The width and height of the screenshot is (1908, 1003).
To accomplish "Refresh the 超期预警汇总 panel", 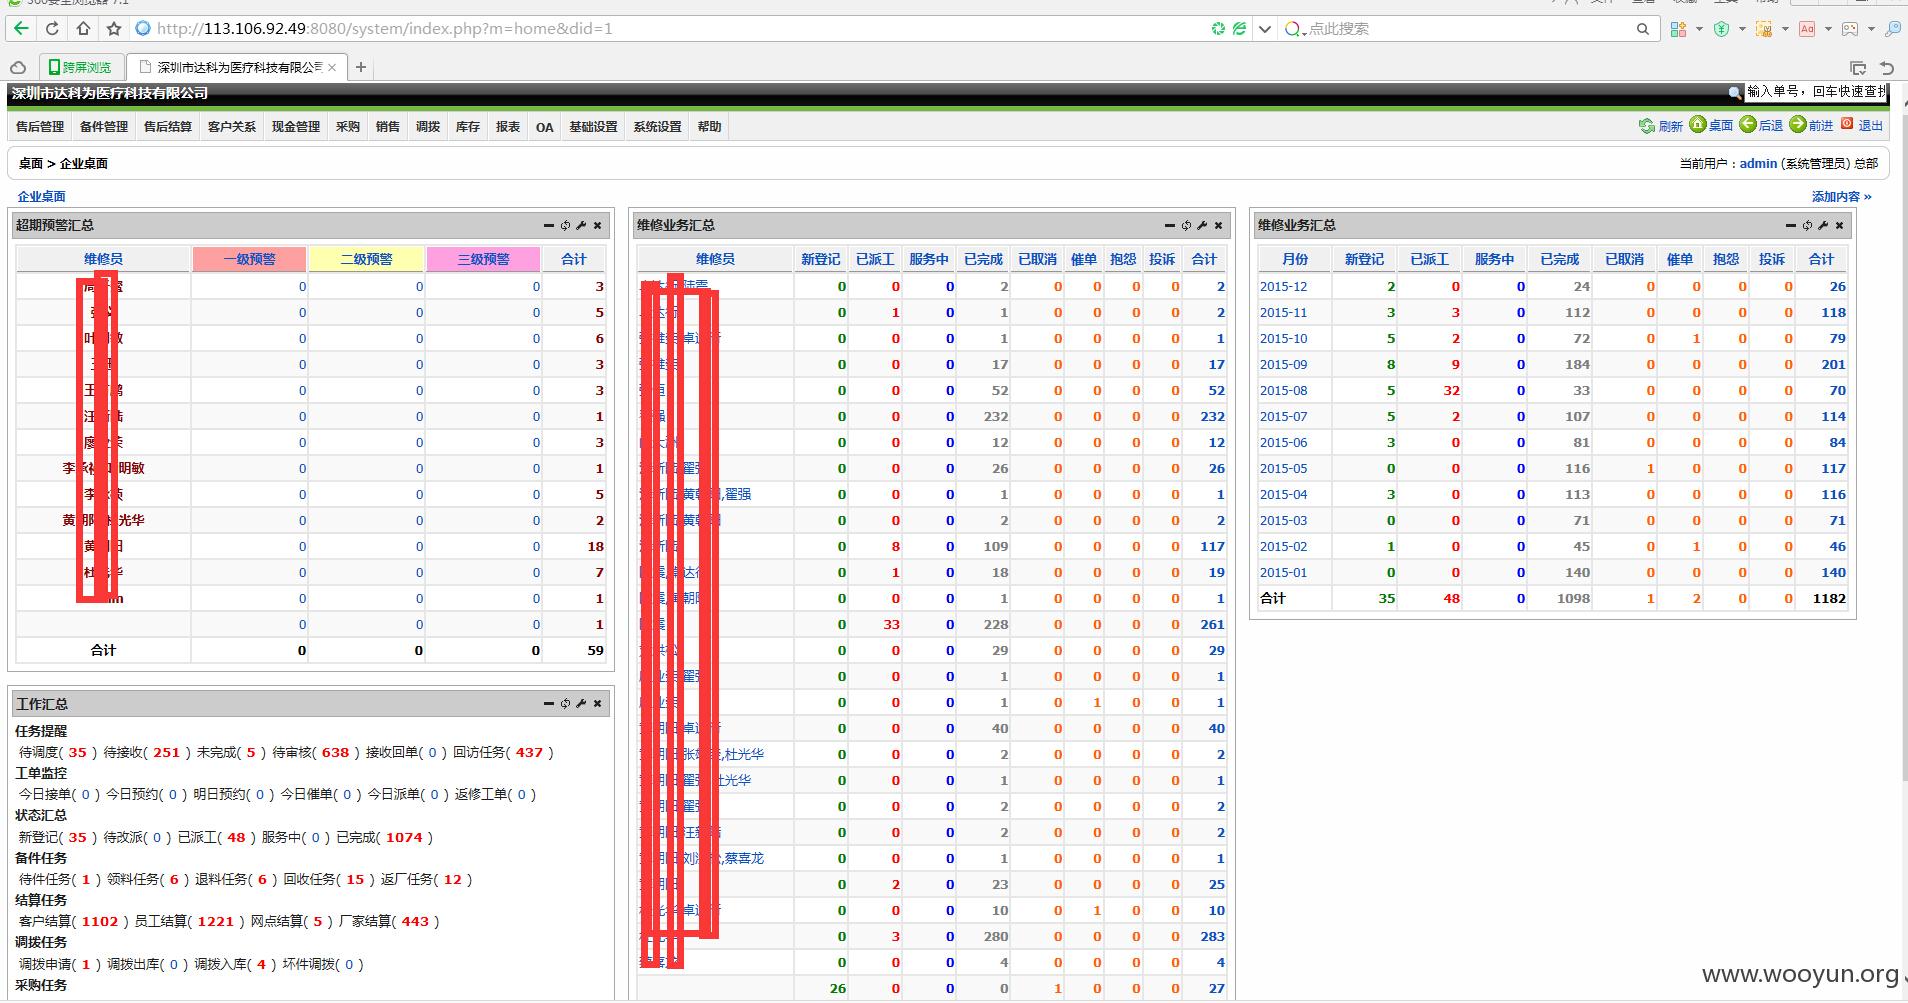I will pyautogui.click(x=565, y=225).
